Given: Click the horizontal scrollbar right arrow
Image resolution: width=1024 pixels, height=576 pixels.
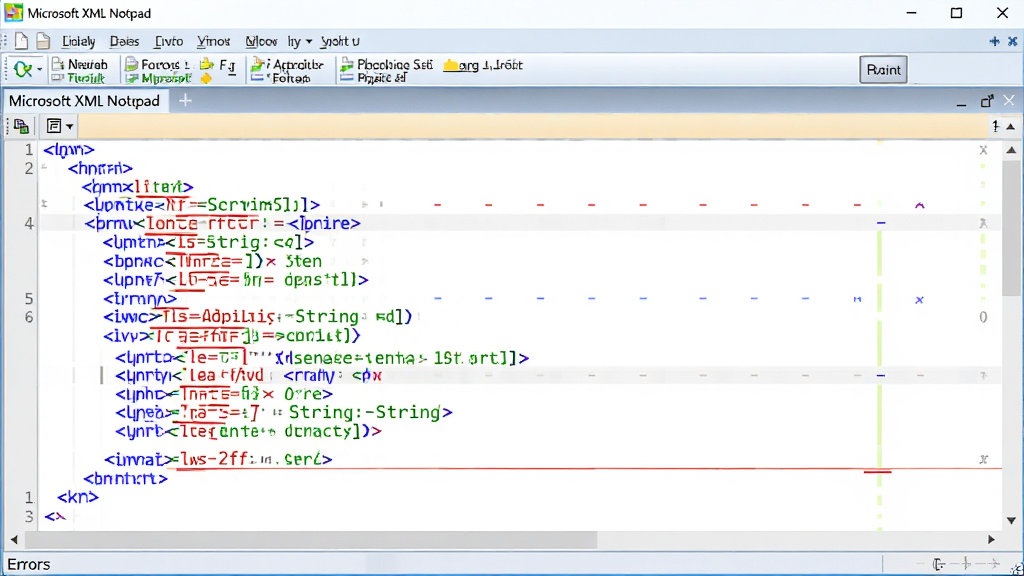Looking at the screenshot, I should [x=991, y=539].
